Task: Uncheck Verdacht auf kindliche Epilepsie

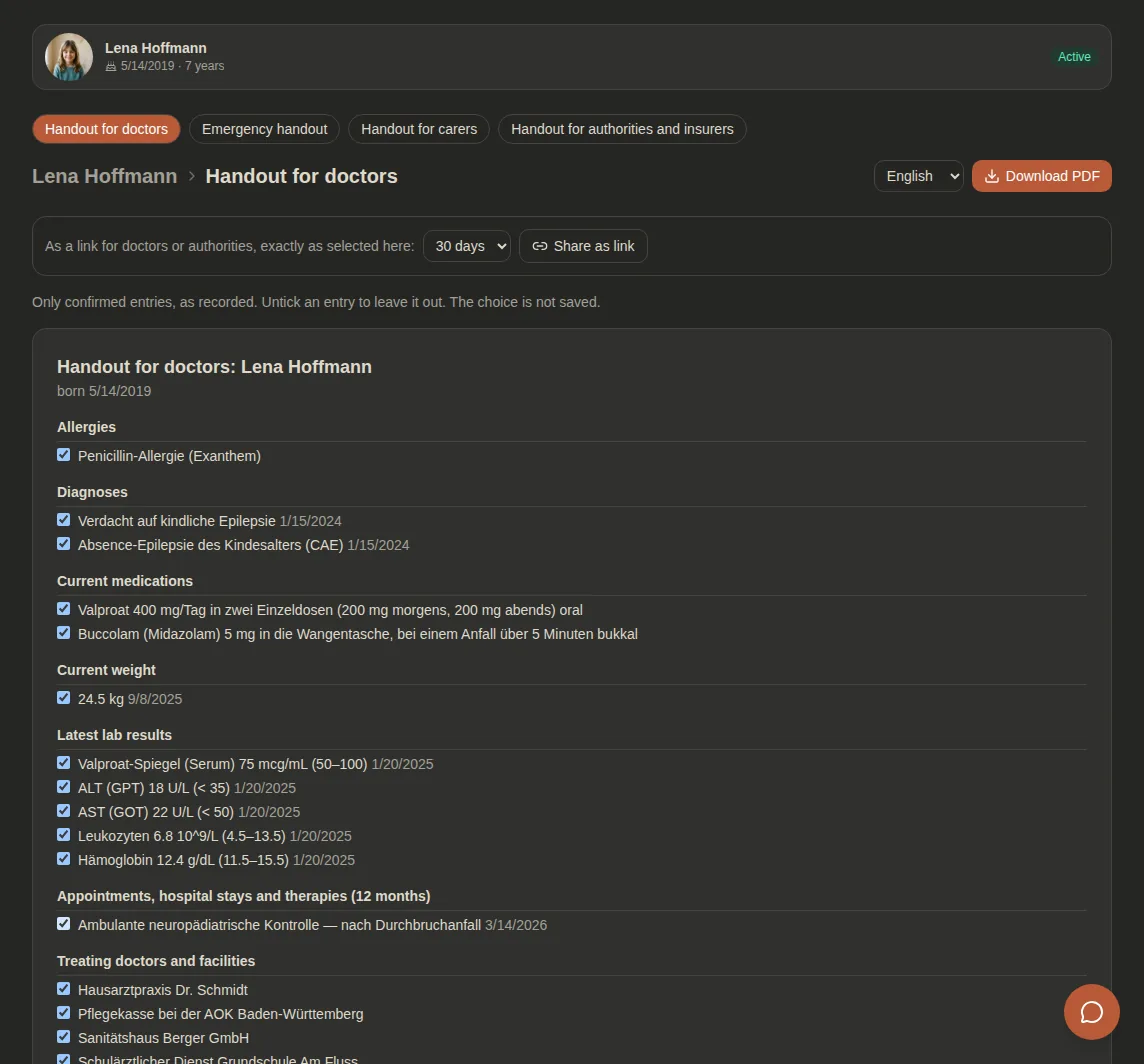Action: (x=63, y=520)
